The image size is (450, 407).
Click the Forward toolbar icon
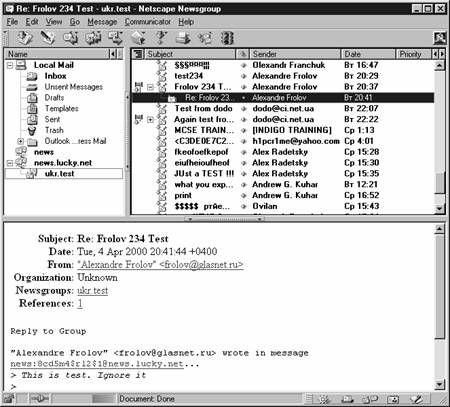[115, 38]
